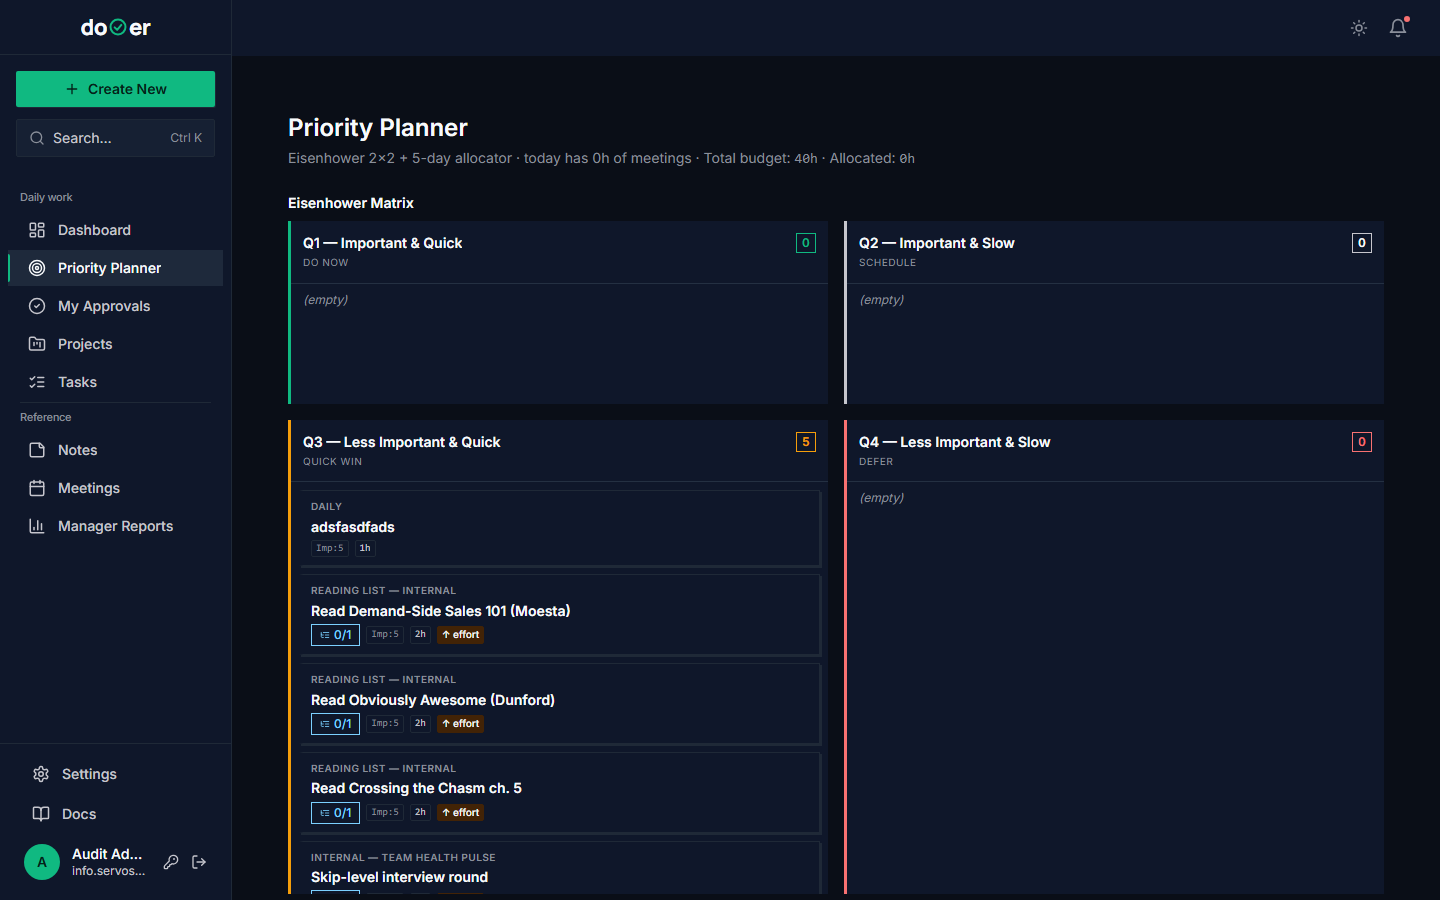1440x900 pixels.
Task: Open the adsfasdfads task card
Action: point(561,528)
